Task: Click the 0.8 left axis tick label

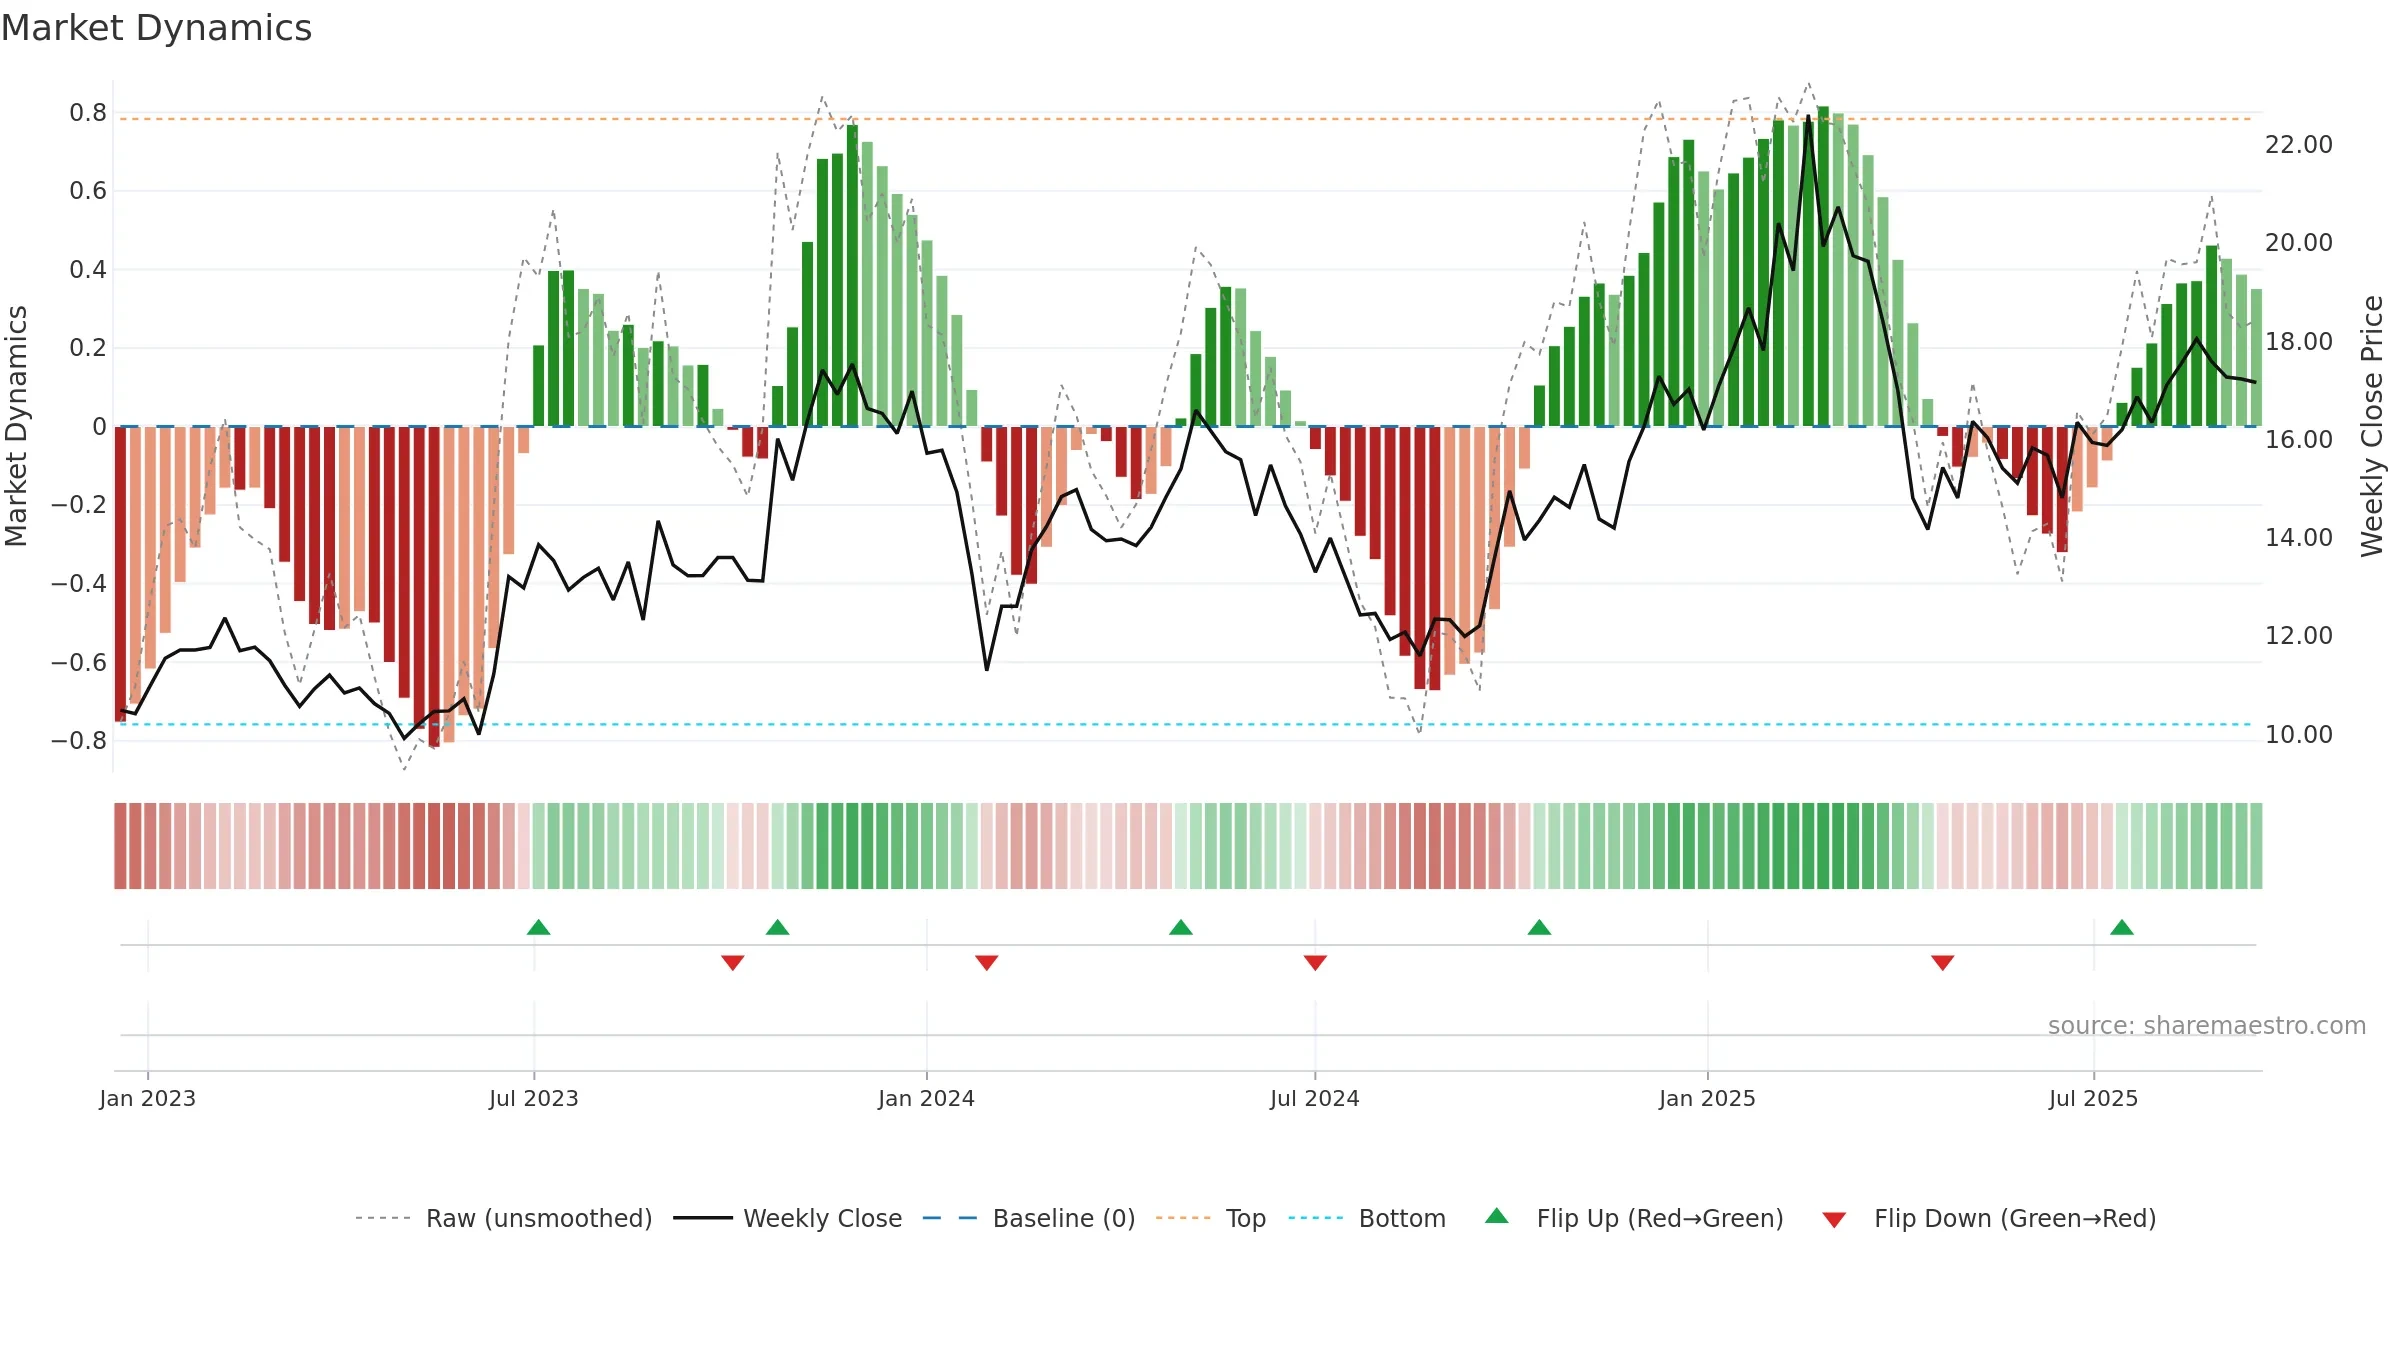Action: pos(88,113)
